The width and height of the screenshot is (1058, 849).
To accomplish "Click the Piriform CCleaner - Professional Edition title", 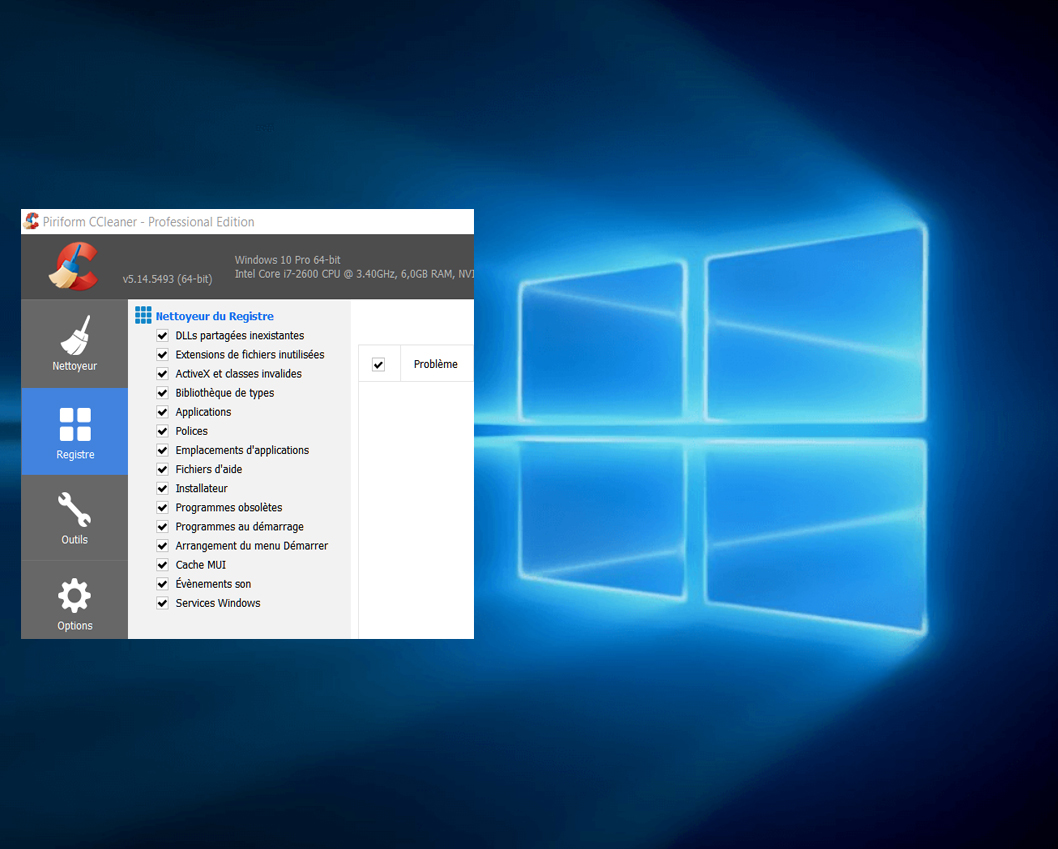I will click(148, 222).
